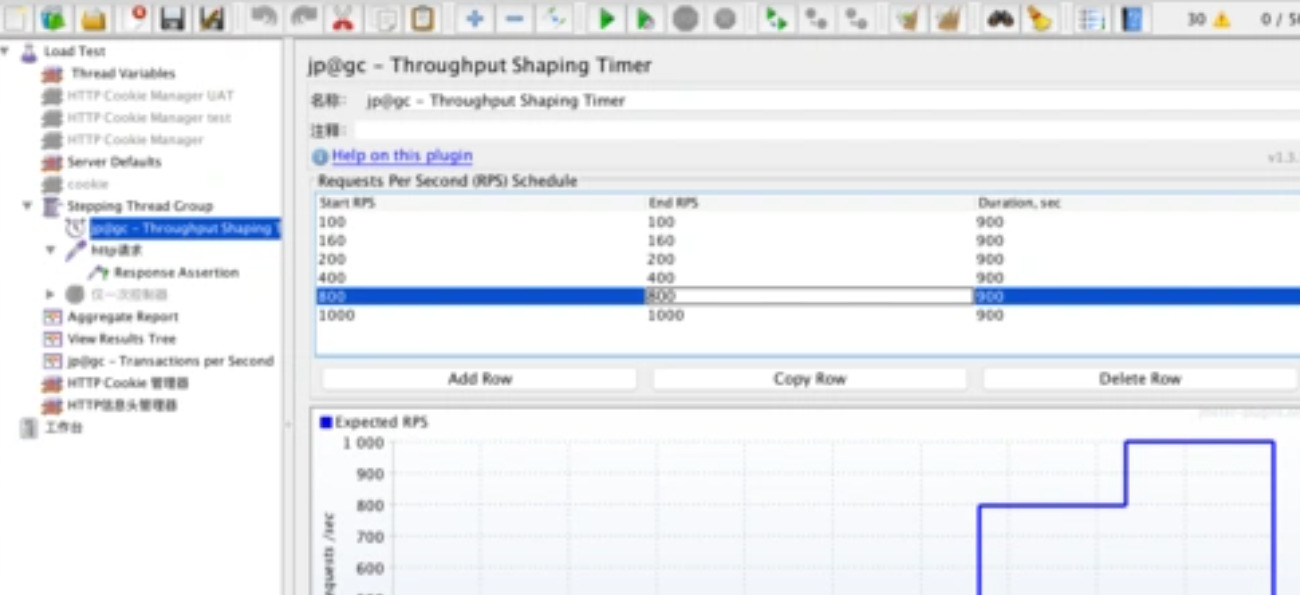This screenshot has width=1300, height=595.
Task: Select Aggregate Report in the tree
Action: pos(123,317)
